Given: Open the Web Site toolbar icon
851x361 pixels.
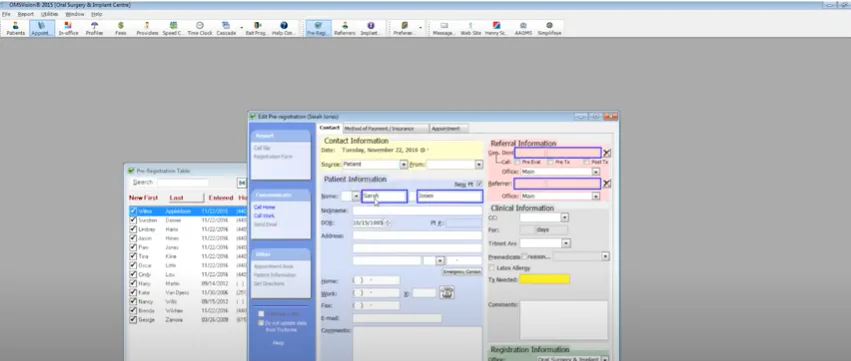Looking at the screenshot, I should [x=471, y=28].
